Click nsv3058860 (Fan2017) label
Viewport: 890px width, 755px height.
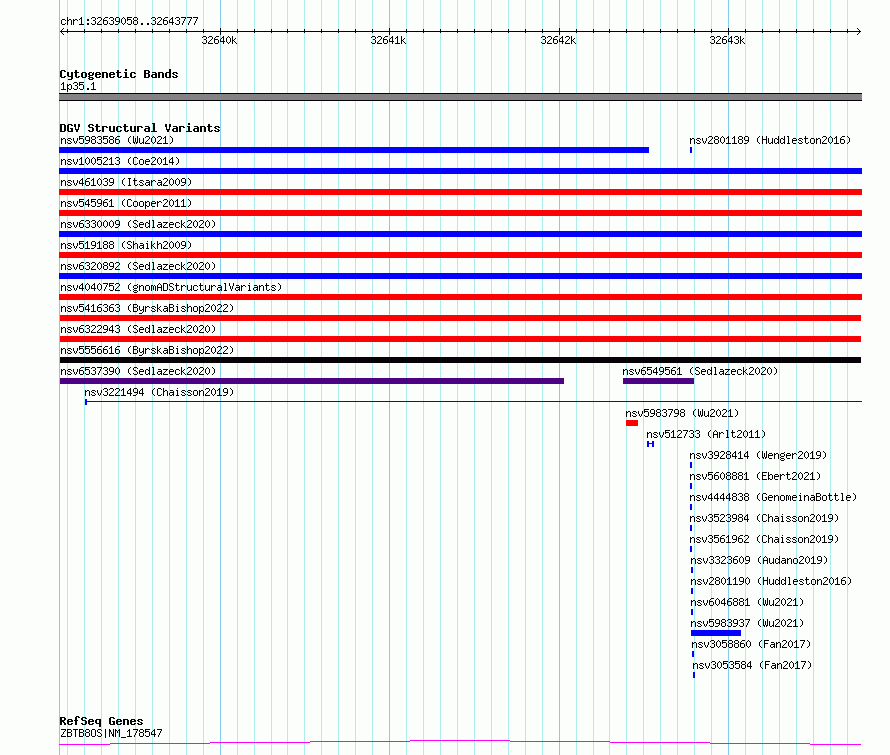point(752,644)
